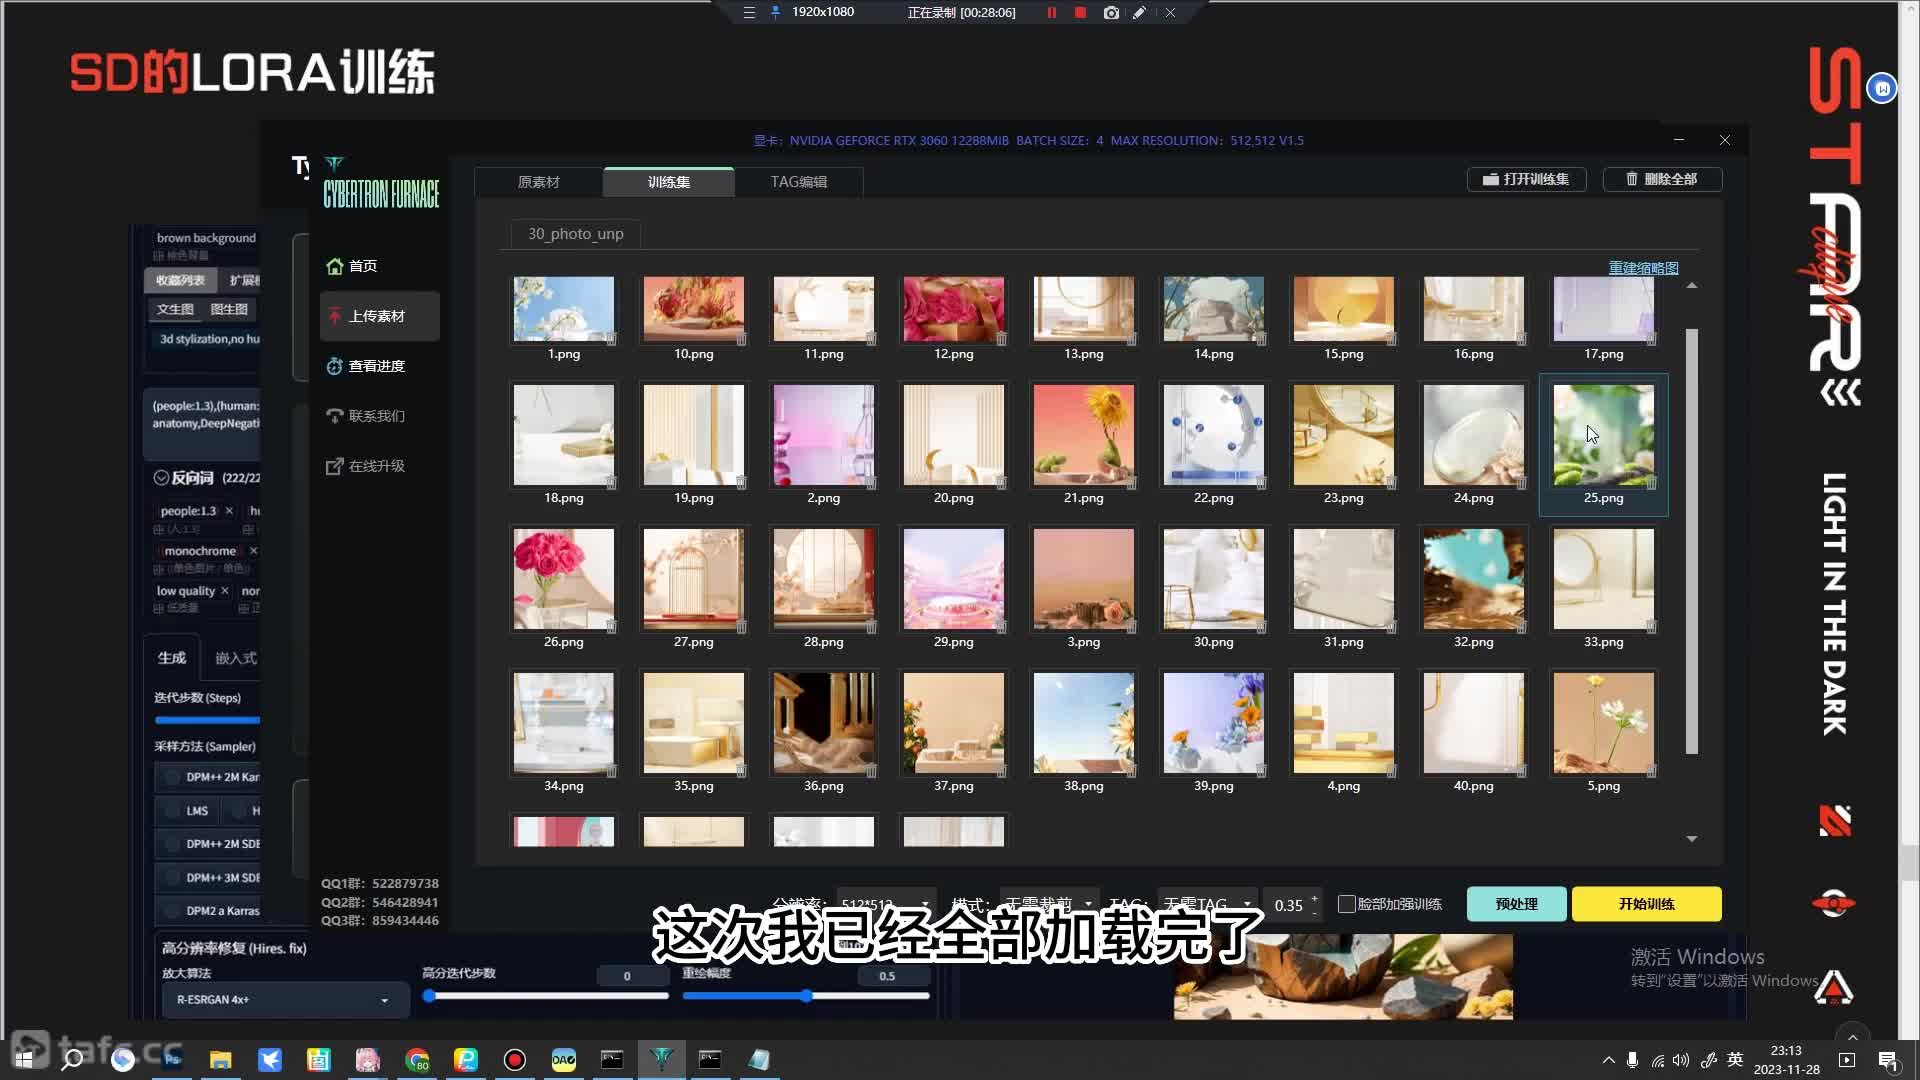Screen dimensions: 1920x1080
Task: Open the R-ESRGAN 4x+ upscaler dropdown
Action: tap(285, 999)
